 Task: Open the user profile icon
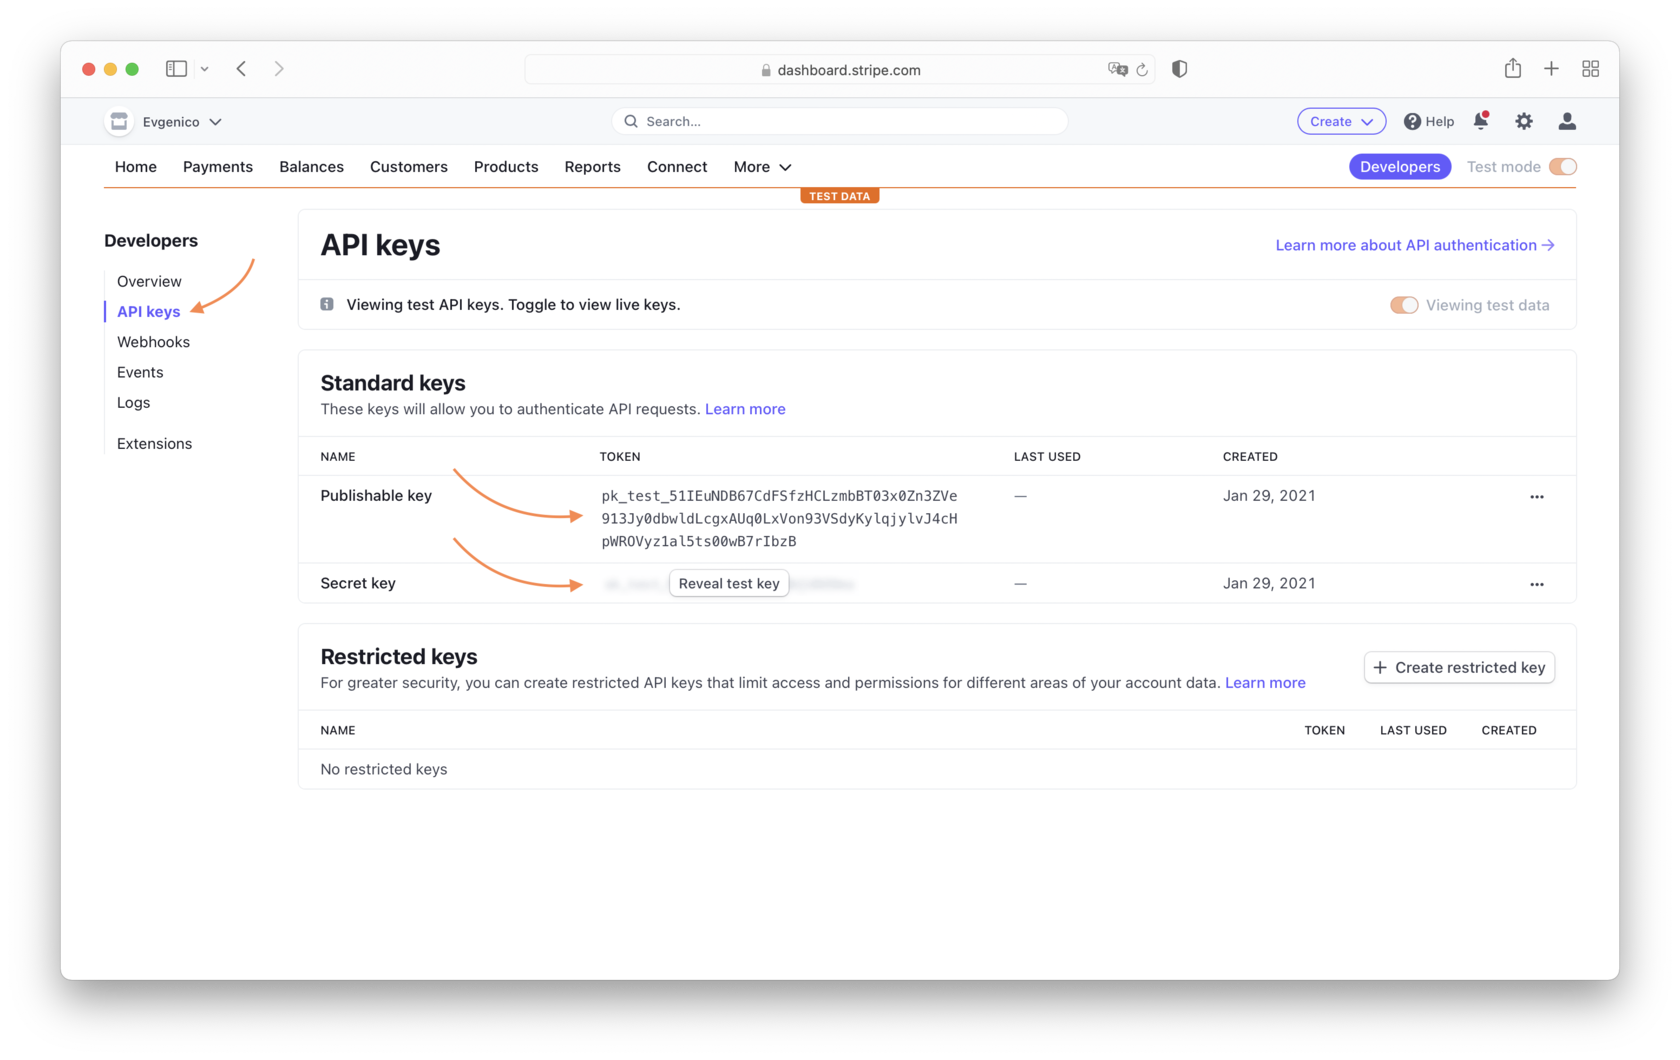[1567, 121]
